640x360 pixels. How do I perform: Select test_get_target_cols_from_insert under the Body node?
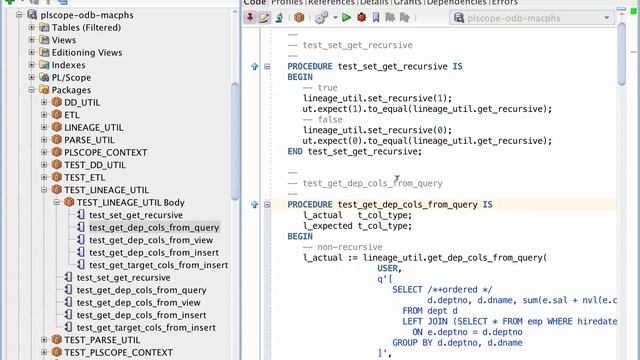tap(158, 265)
